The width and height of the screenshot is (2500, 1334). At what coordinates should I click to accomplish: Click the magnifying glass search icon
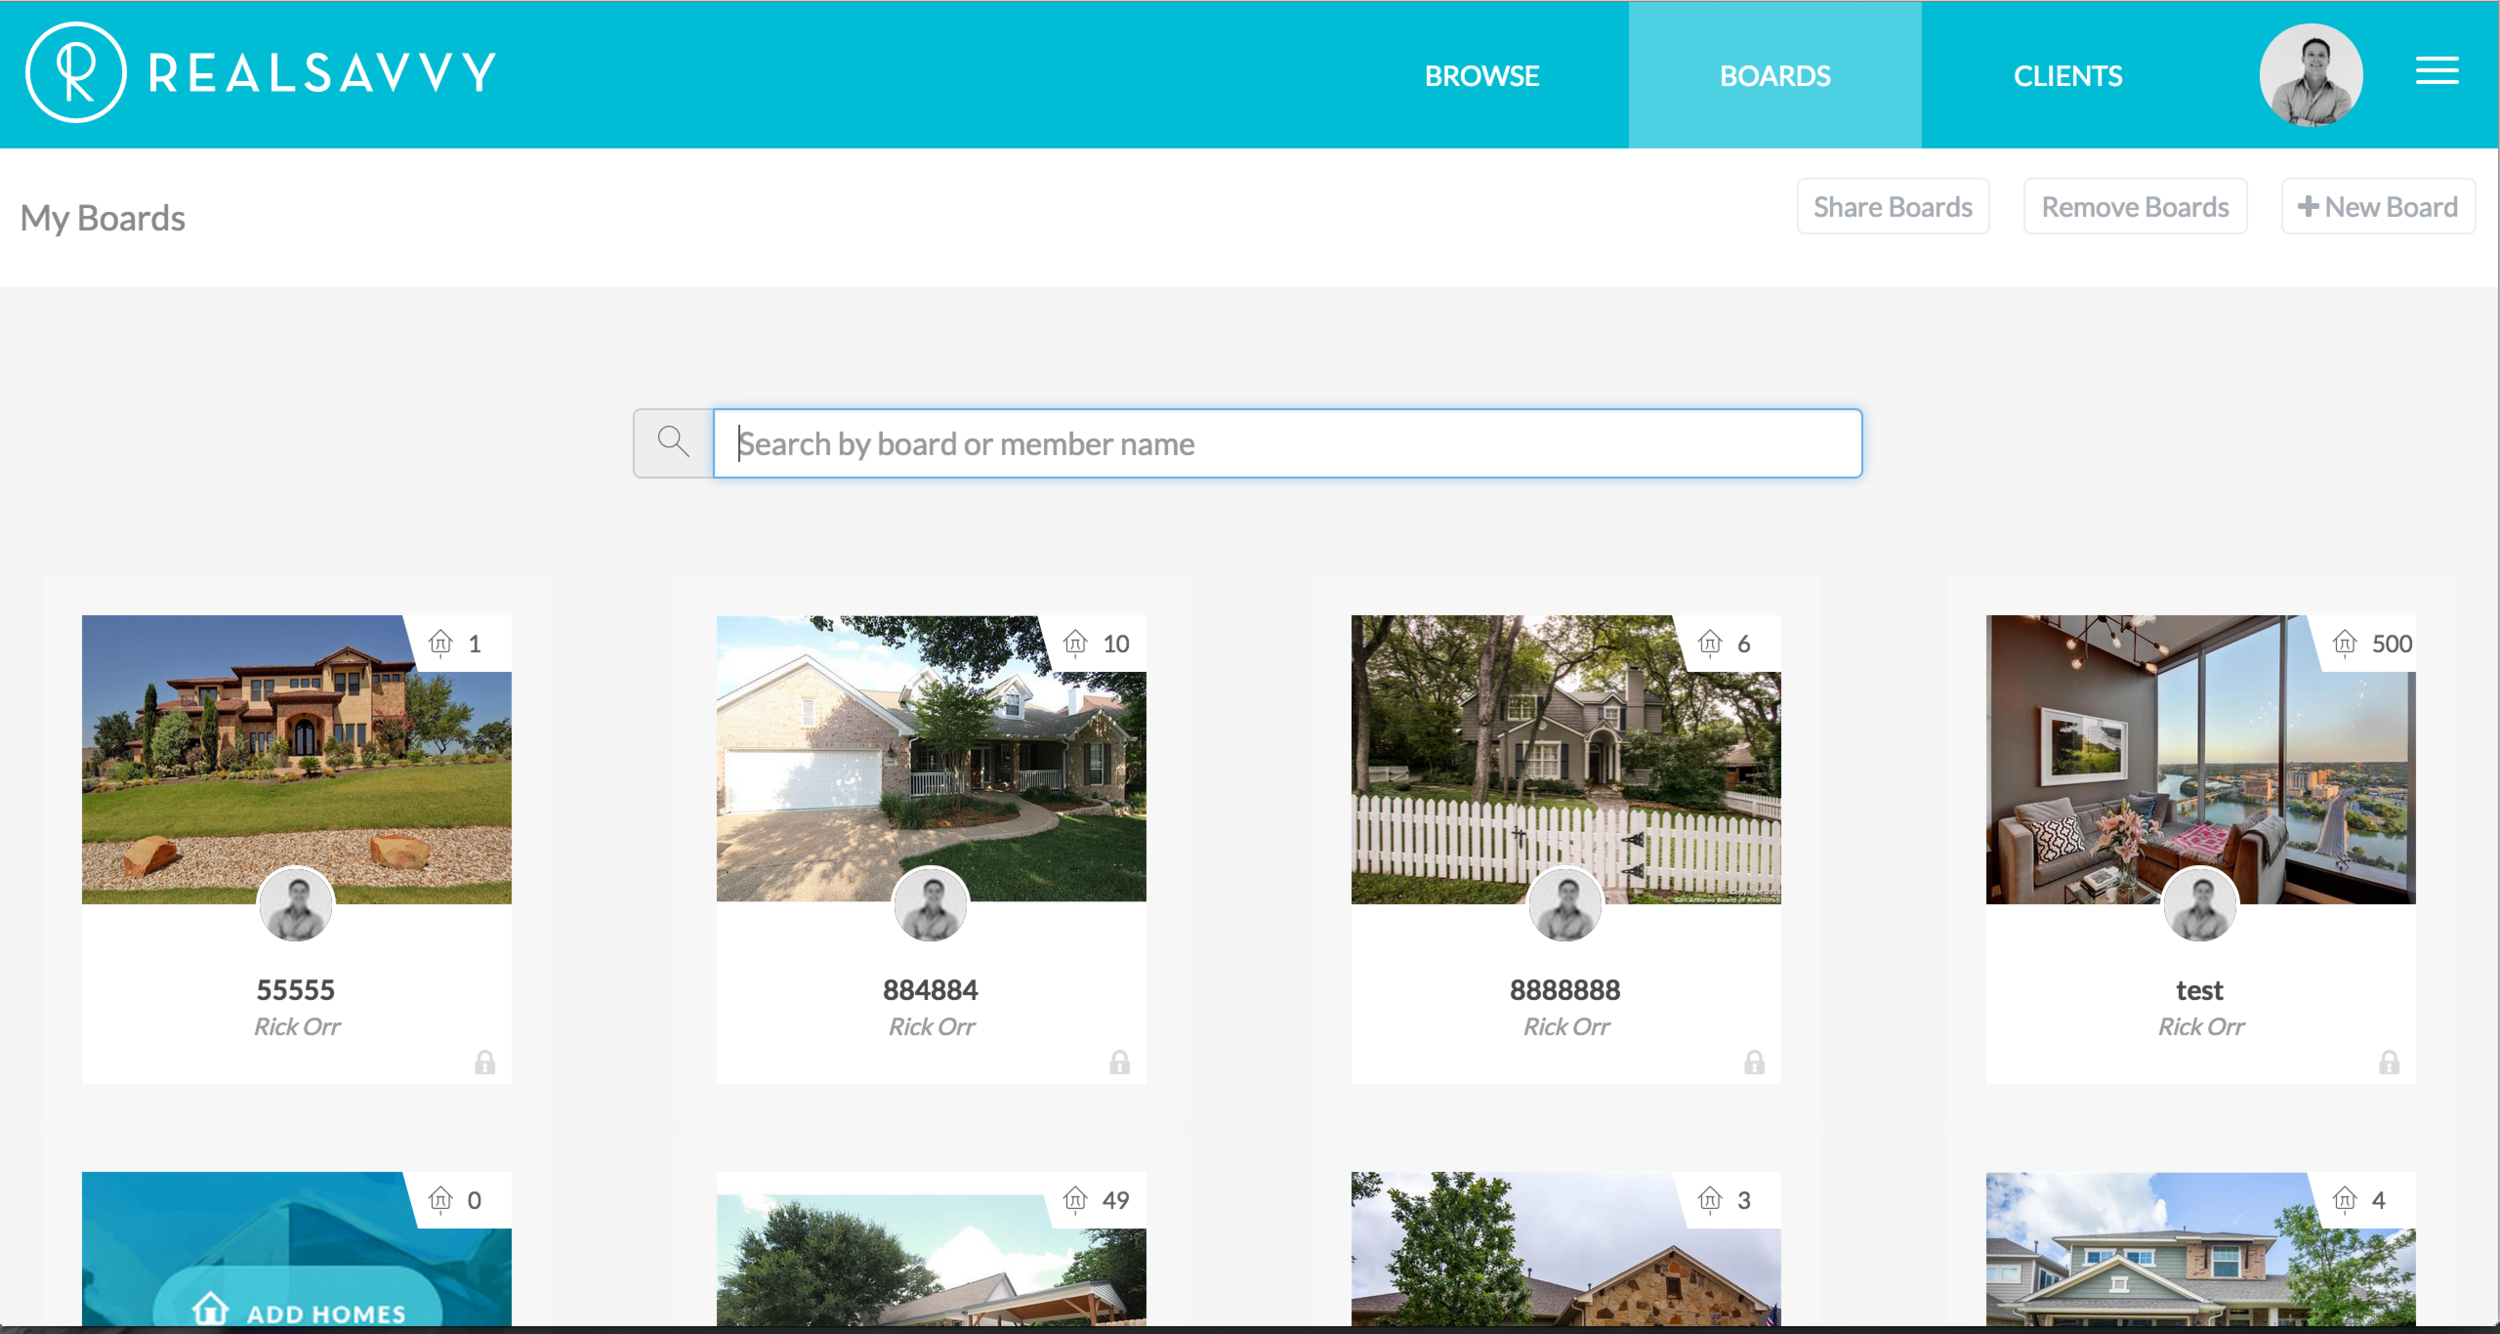[673, 442]
